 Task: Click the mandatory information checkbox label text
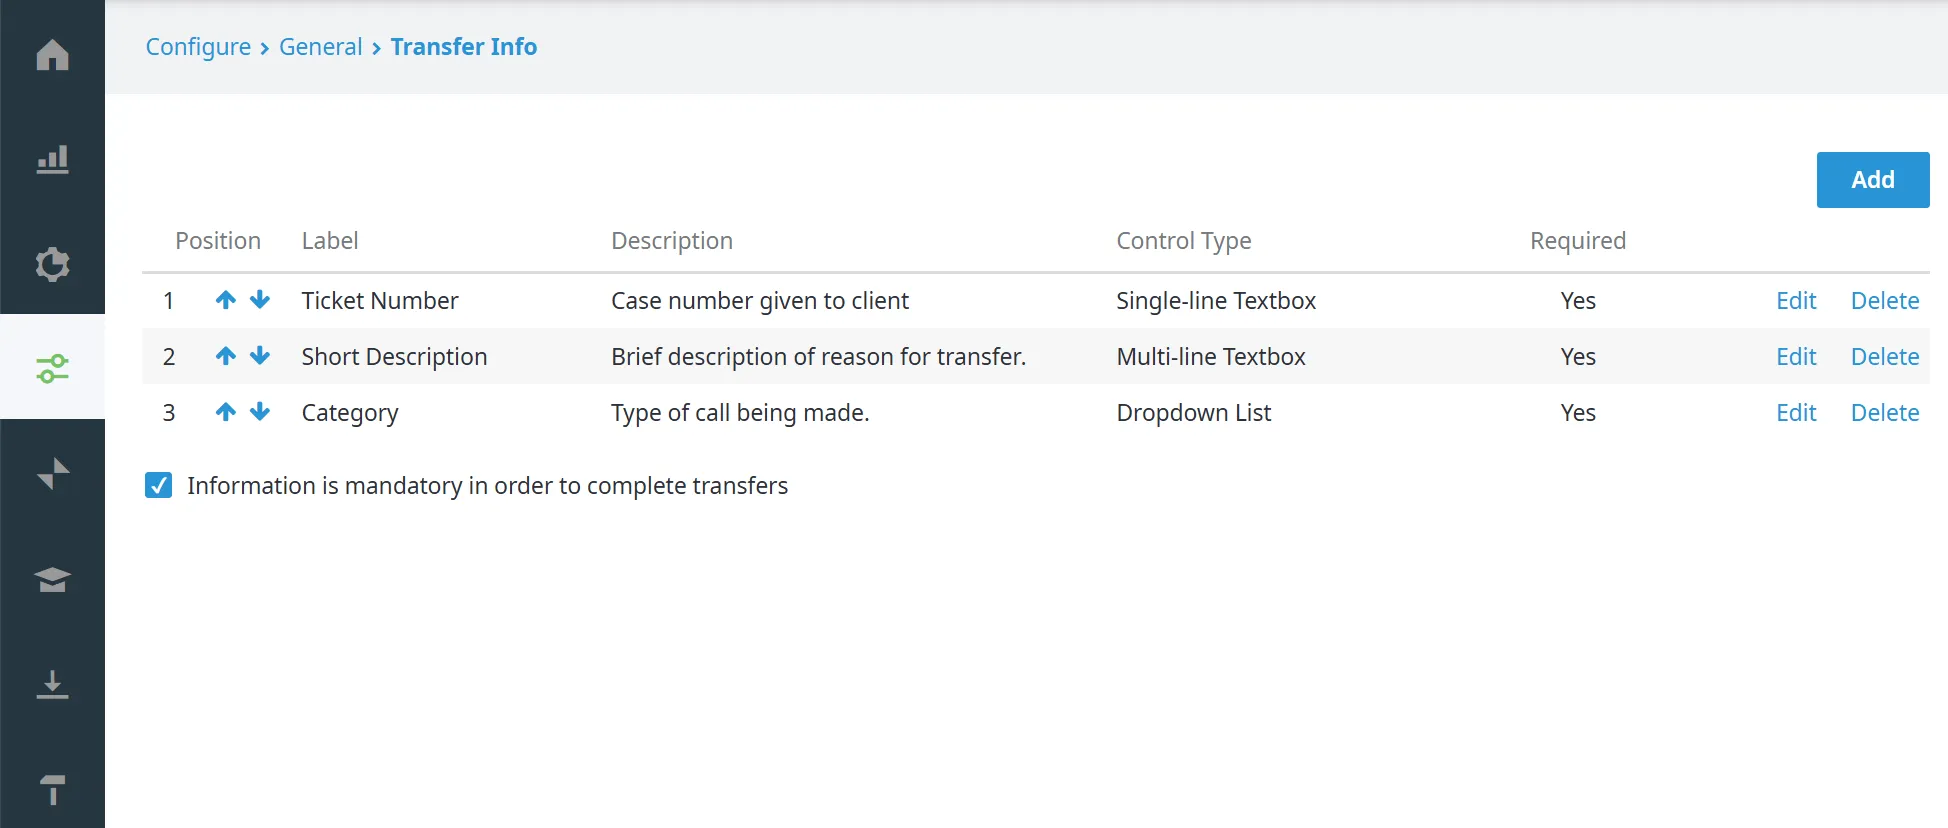(487, 486)
